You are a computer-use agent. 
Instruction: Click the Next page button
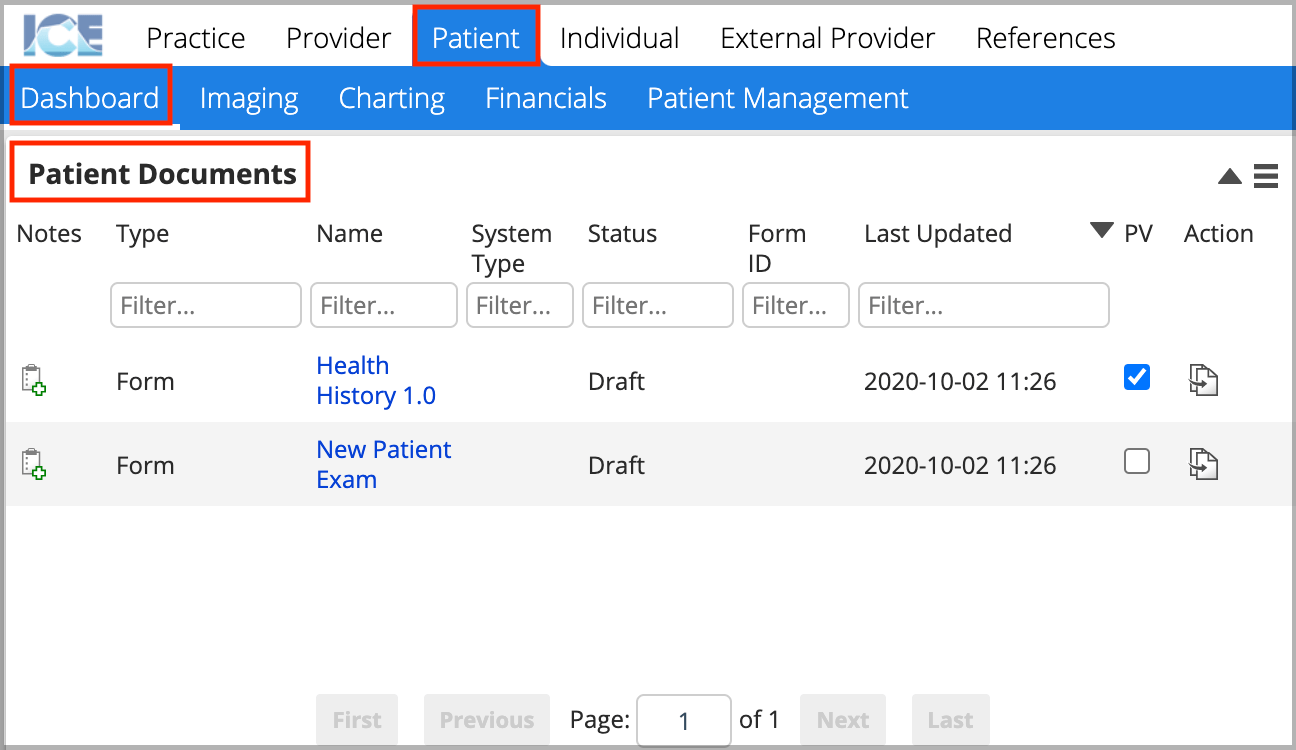[843, 720]
